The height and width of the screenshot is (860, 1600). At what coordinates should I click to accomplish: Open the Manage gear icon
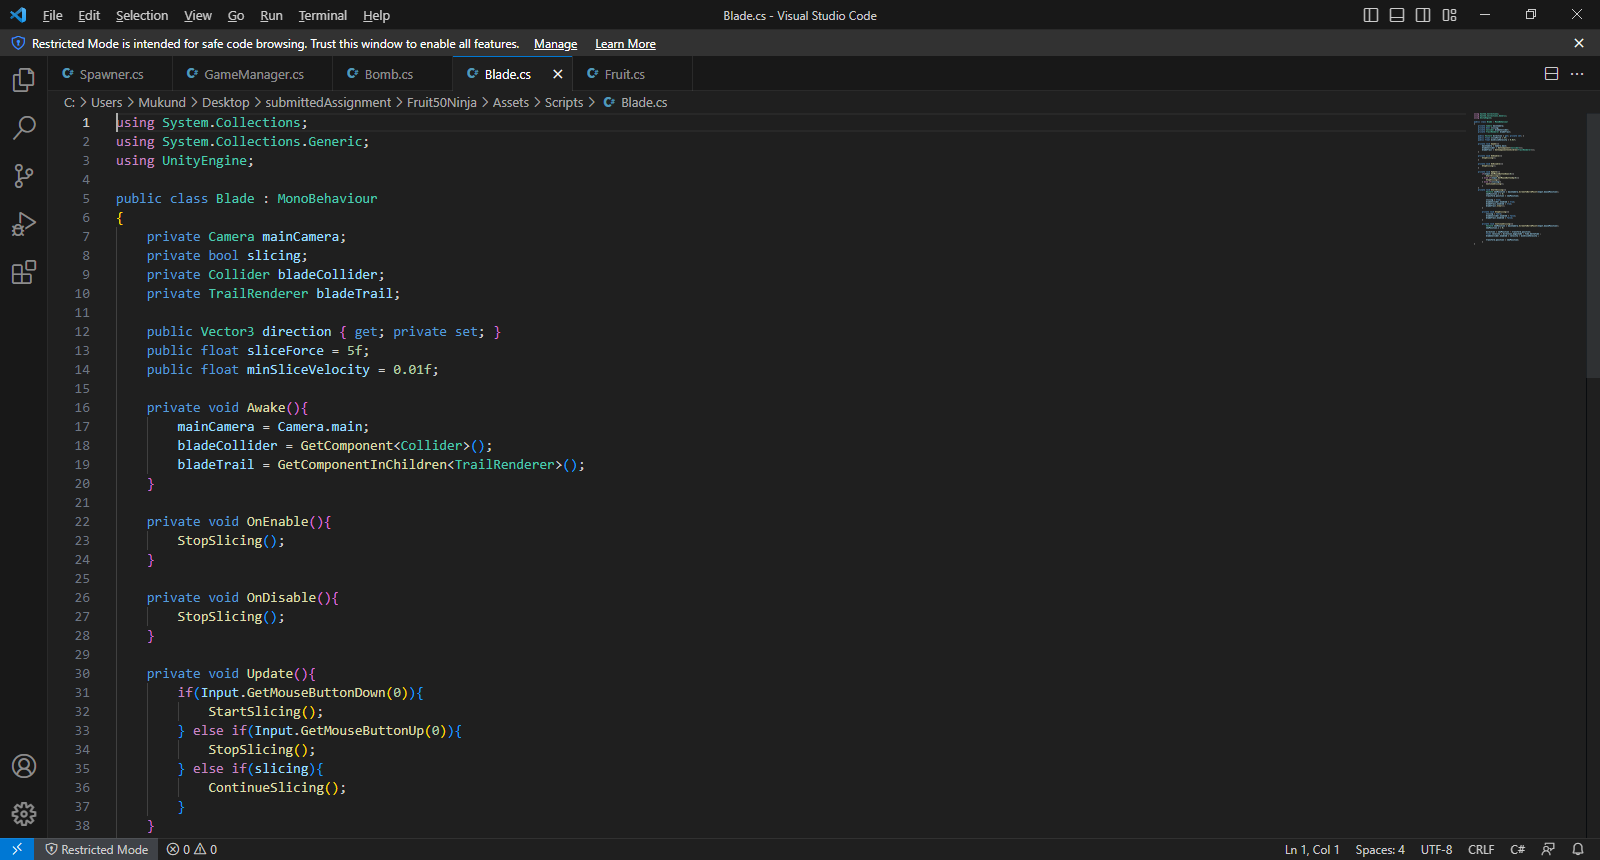tap(24, 814)
